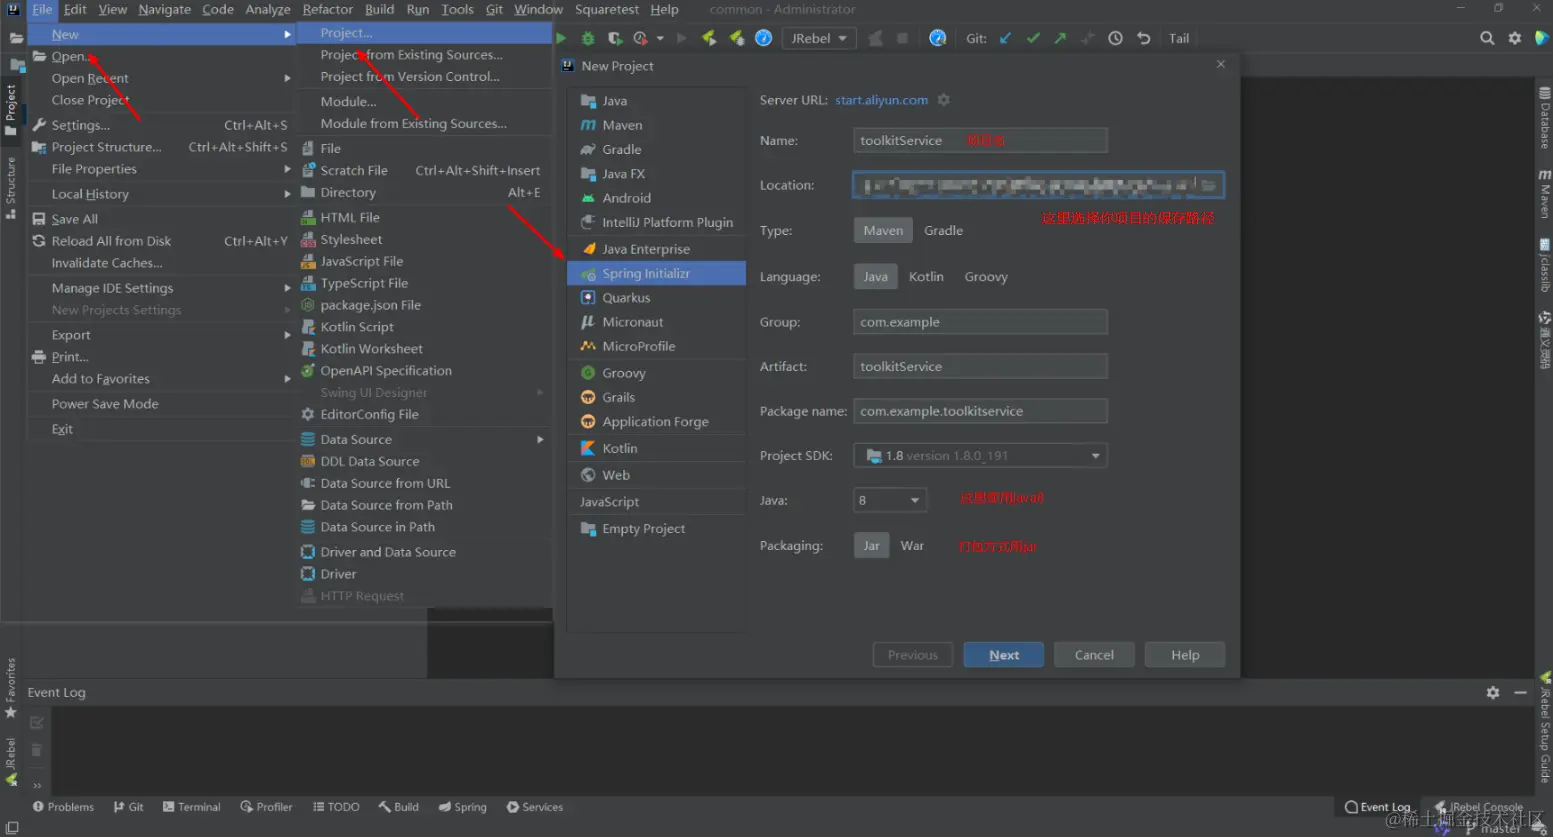Click the Debug bug icon
This screenshot has width=1553, height=837.
[588, 38]
